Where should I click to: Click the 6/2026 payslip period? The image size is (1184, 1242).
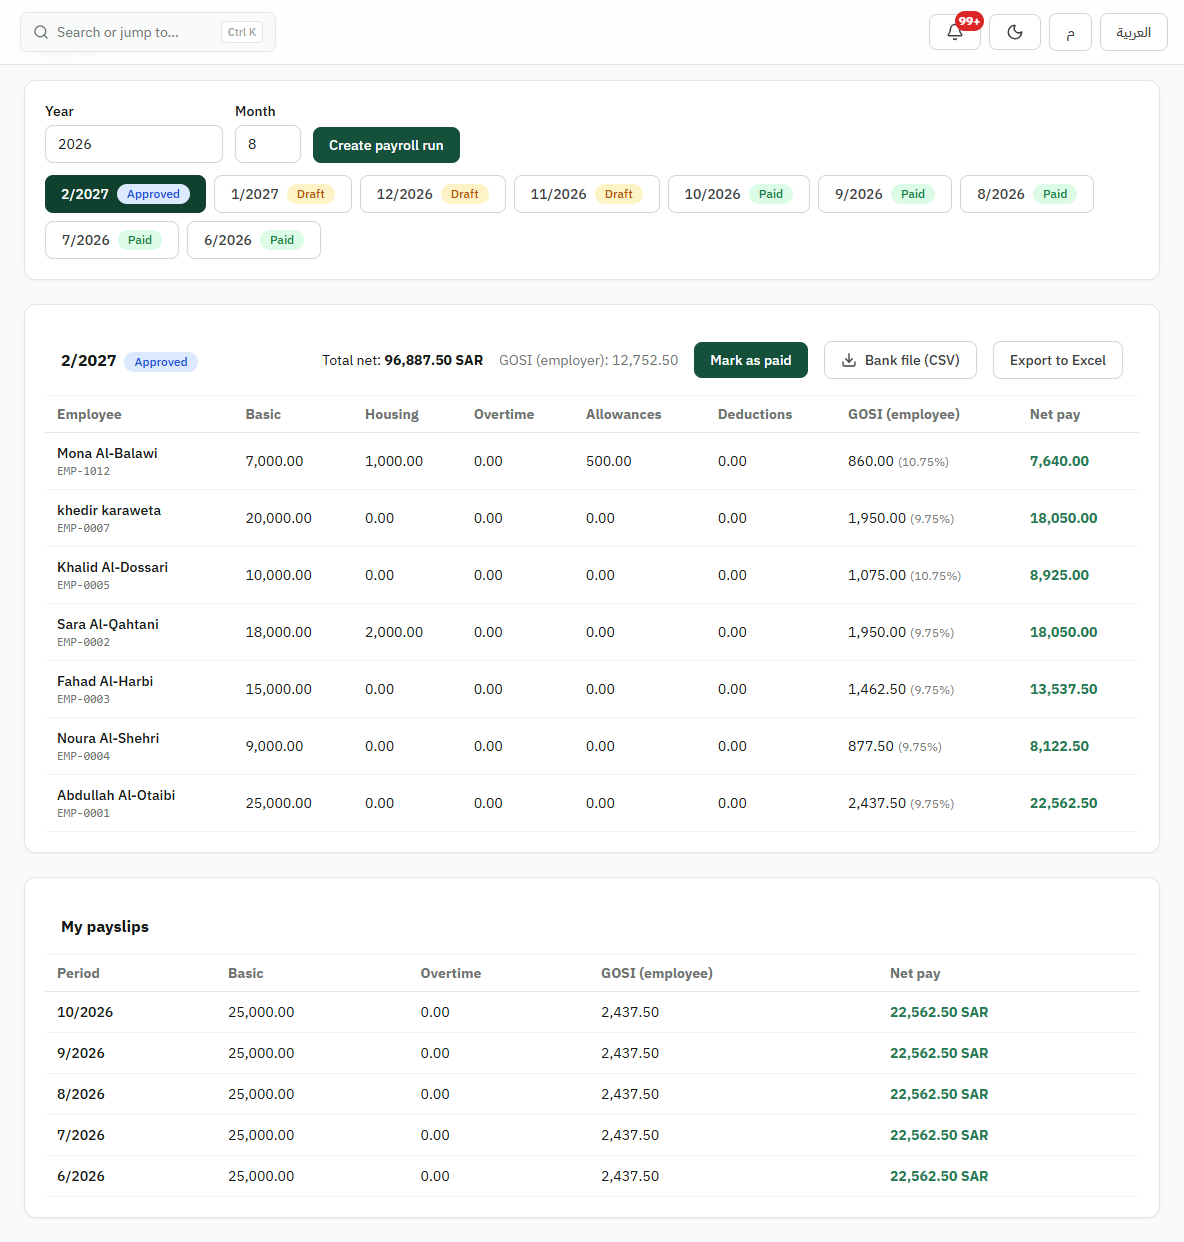point(81,1176)
